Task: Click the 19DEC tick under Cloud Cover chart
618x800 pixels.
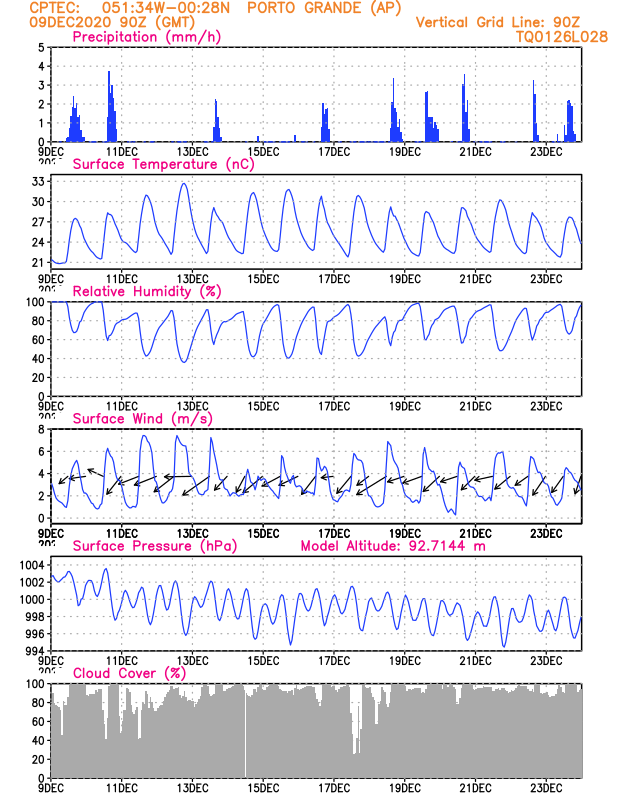Action: 405,788
